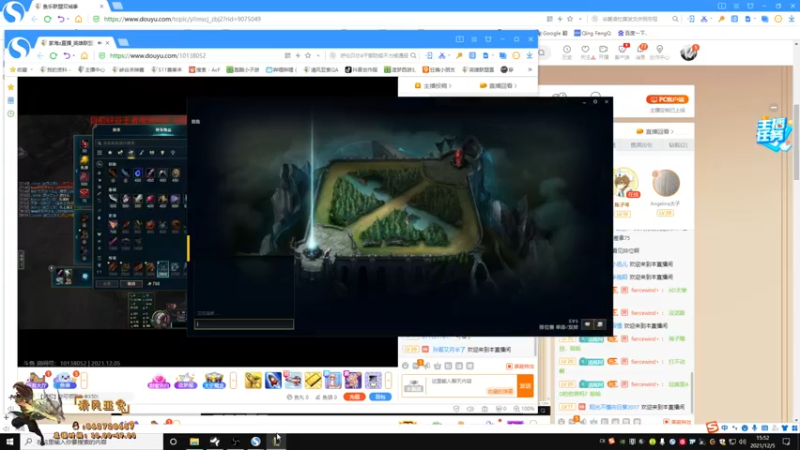Open the Qing FengQ bookmark in the back window
The width and height of the screenshot is (800, 450).
(x=592, y=33)
